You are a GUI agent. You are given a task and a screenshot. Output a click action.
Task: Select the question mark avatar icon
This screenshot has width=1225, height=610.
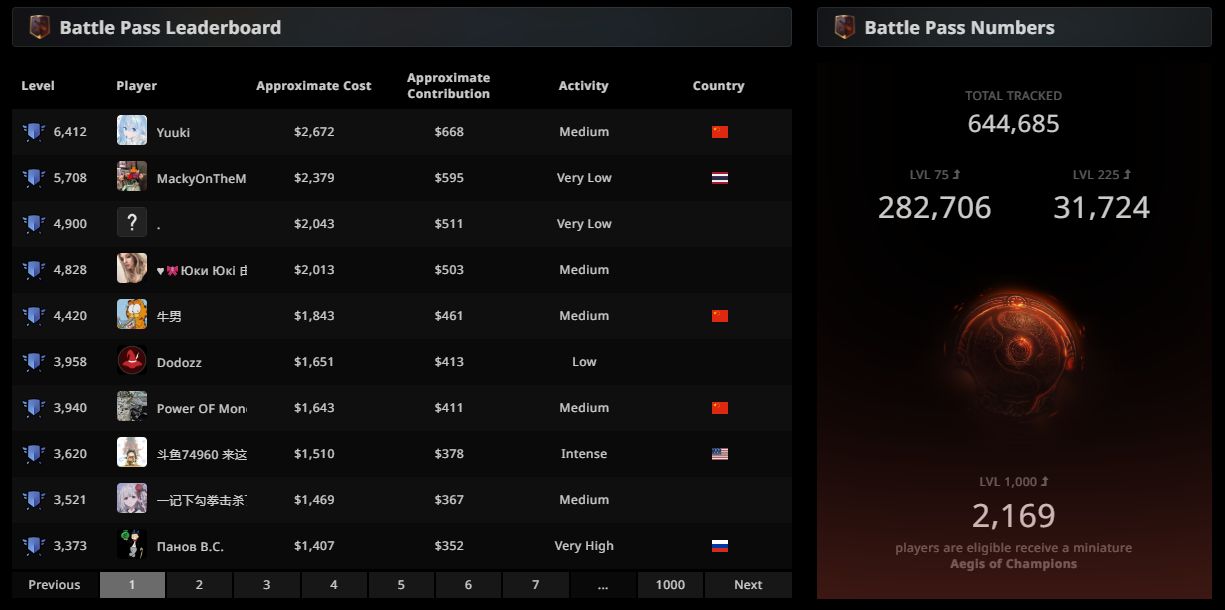tap(132, 223)
